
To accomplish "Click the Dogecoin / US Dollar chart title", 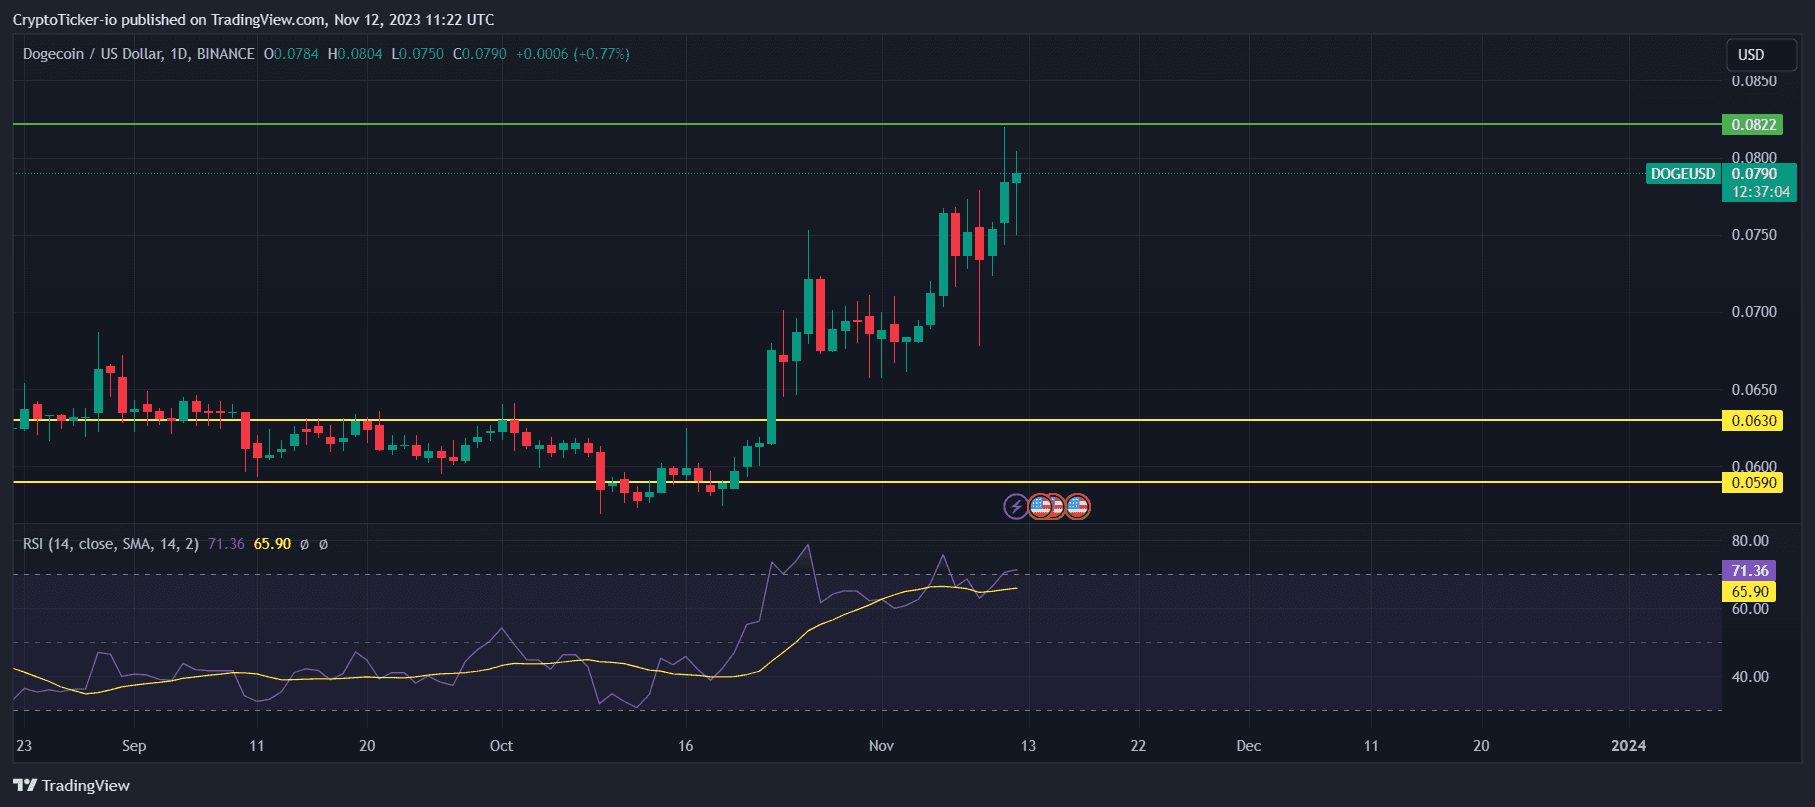I will 138,54.
